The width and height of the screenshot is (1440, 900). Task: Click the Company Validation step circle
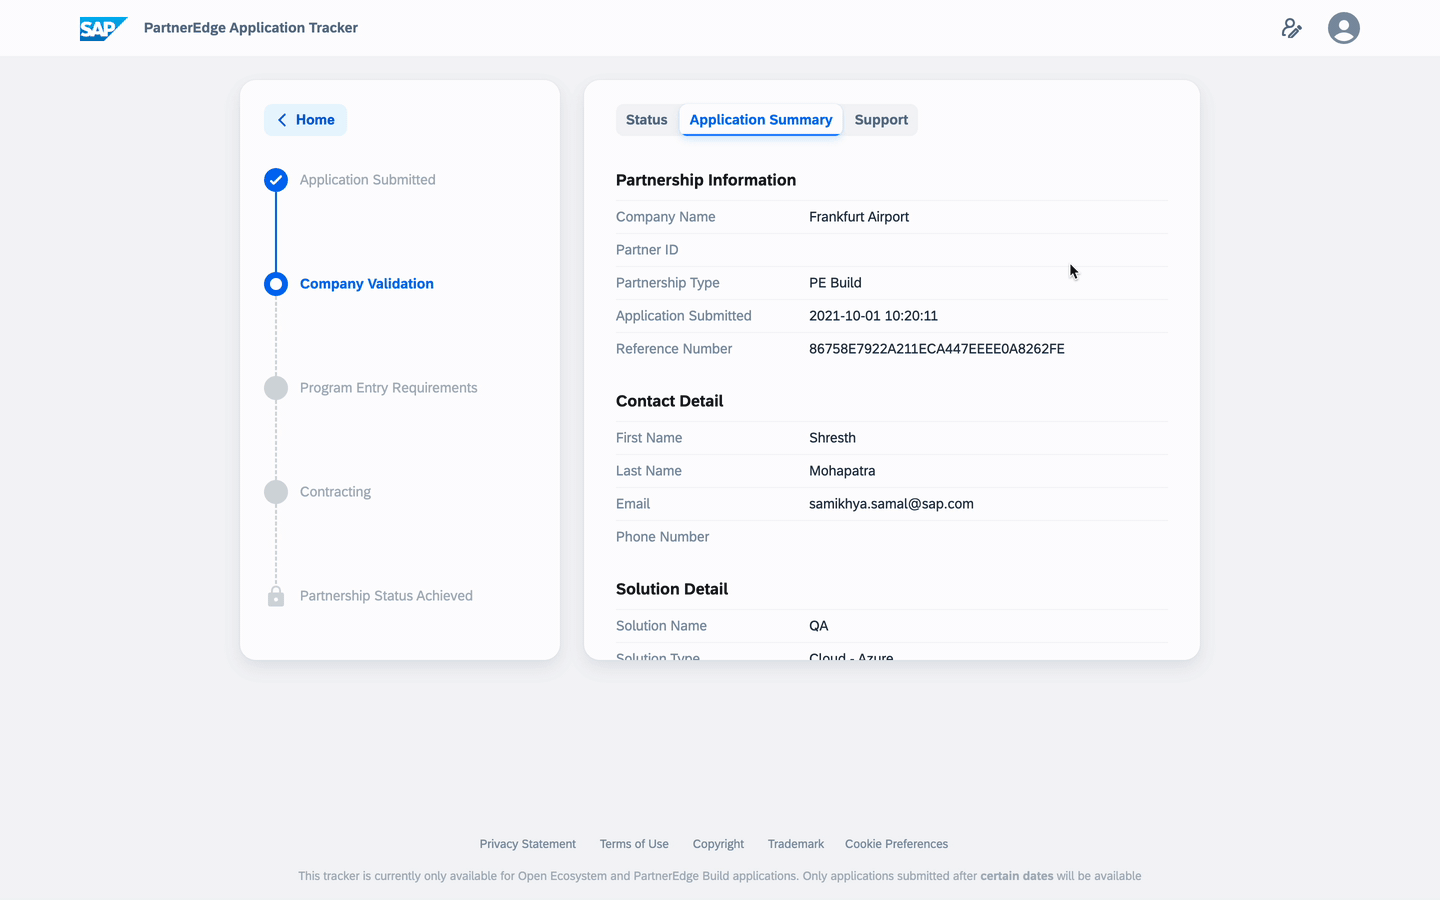coord(276,284)
